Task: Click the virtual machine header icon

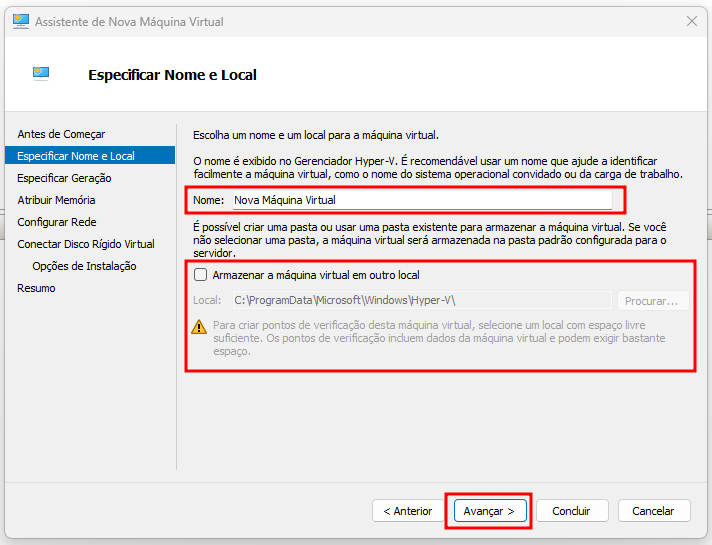Action: (41, 73)
